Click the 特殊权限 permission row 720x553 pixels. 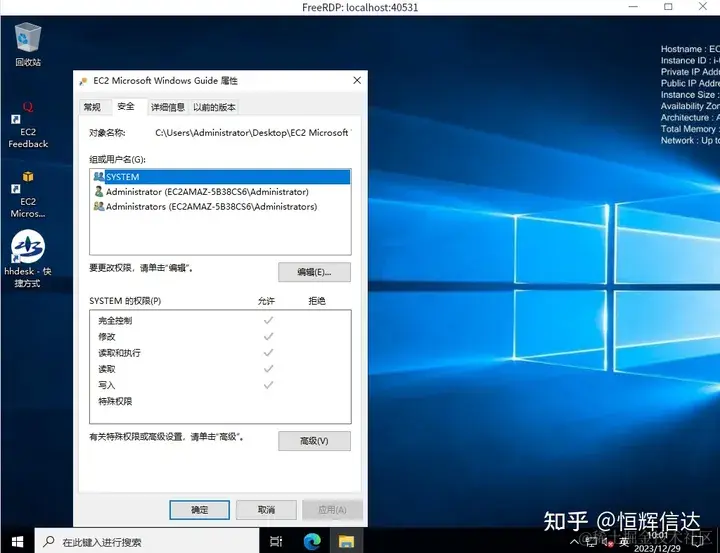pyautogui.click(x=220, y=401)
